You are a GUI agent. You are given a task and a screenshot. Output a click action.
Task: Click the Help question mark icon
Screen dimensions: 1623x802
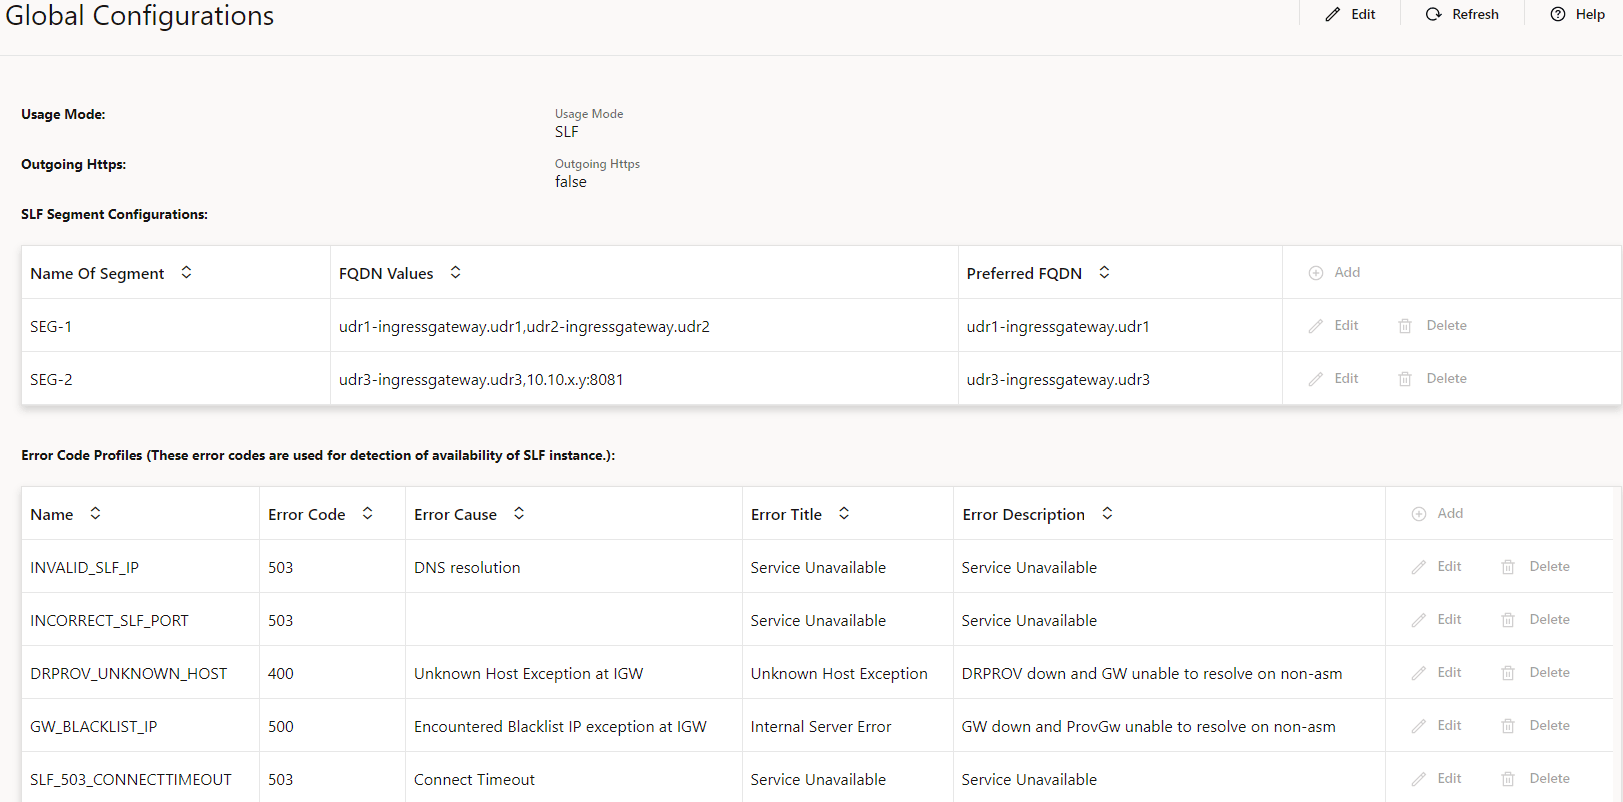point(1558,14)
